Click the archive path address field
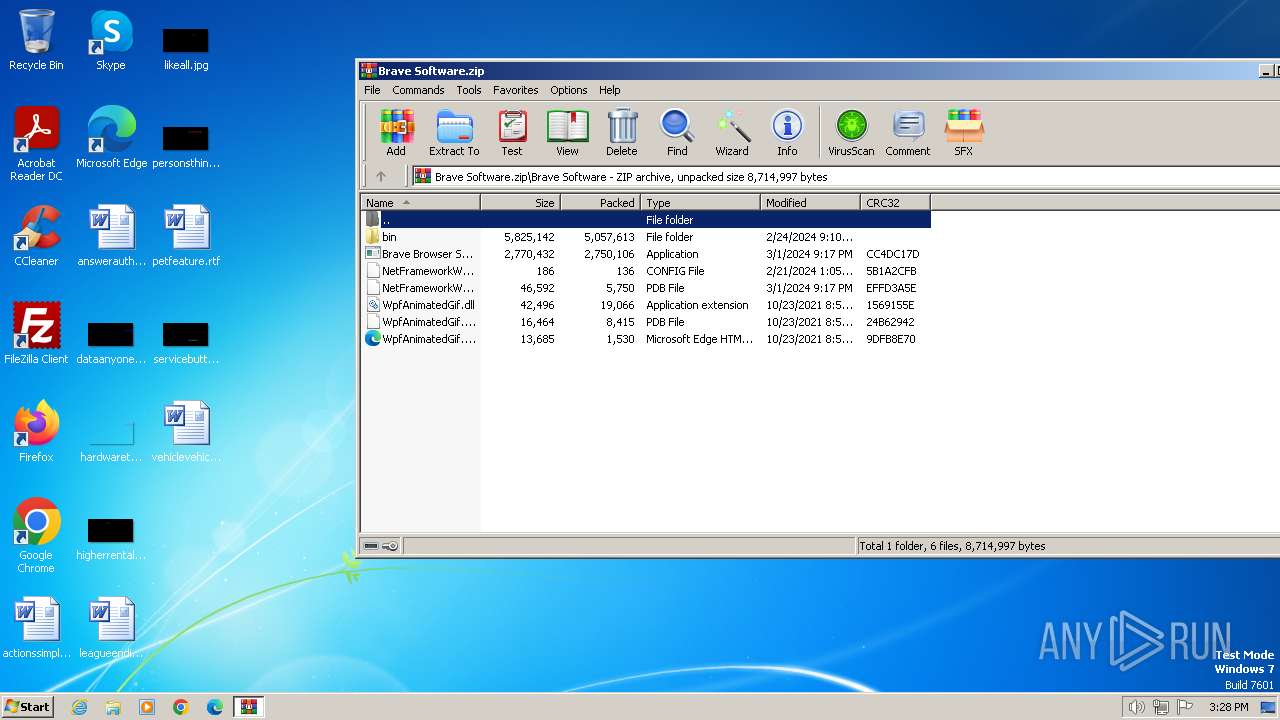 click(x=845, y=176)
